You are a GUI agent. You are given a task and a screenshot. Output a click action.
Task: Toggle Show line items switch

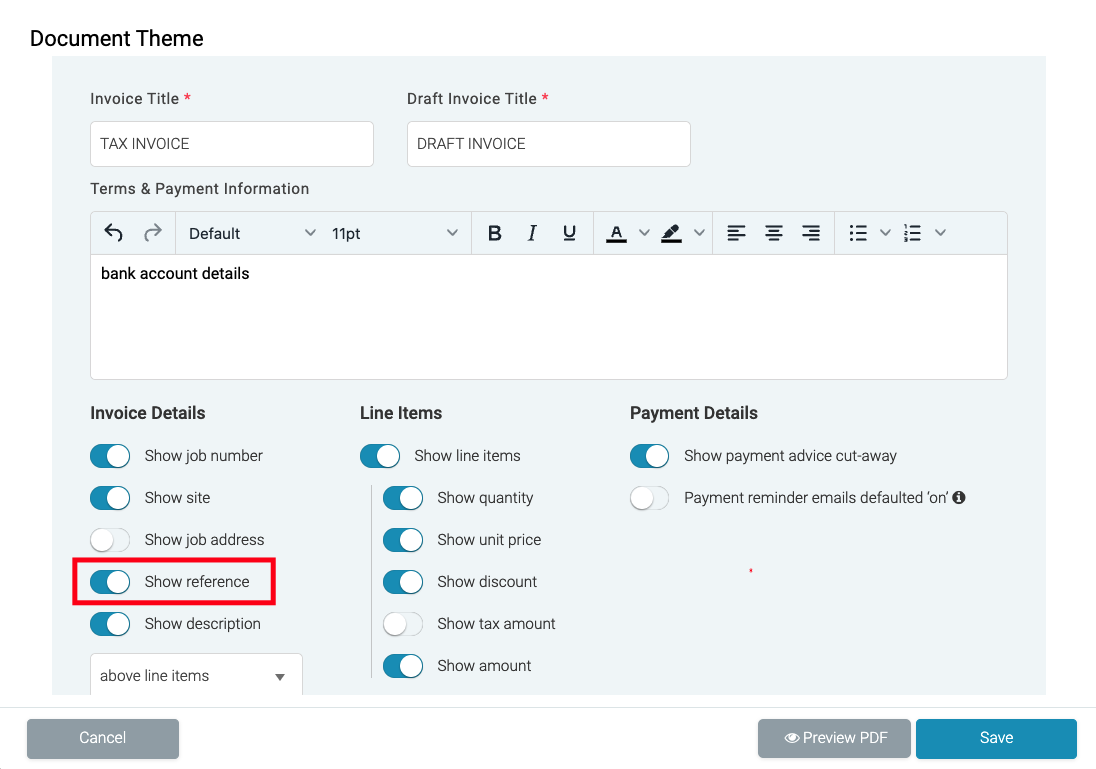tap(380, 456)
